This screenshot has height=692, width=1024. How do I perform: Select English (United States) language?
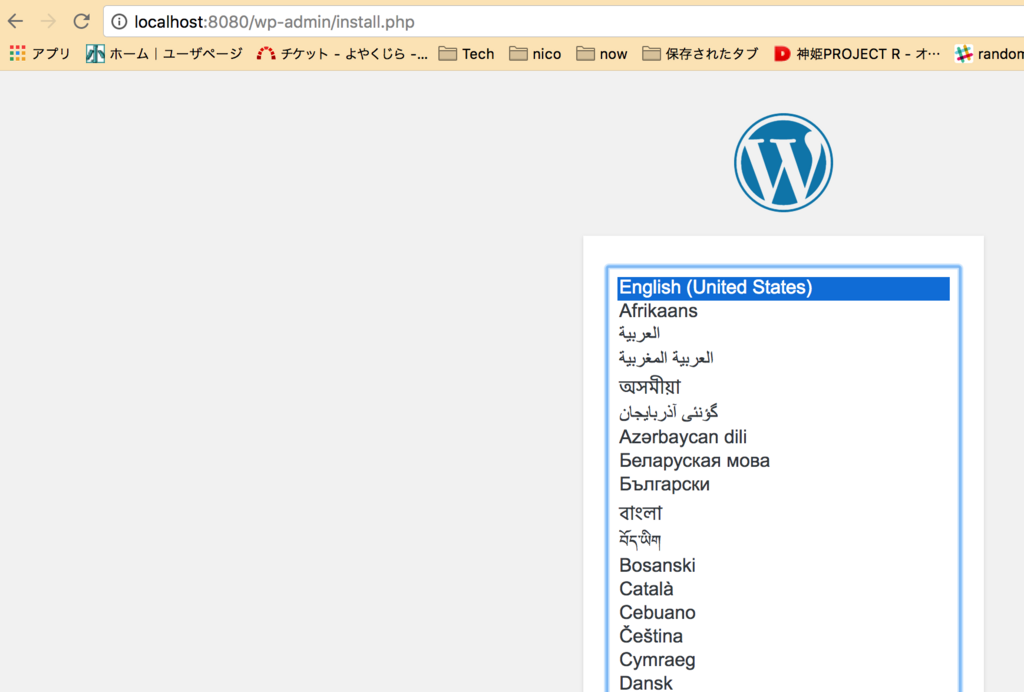point(783,288)
